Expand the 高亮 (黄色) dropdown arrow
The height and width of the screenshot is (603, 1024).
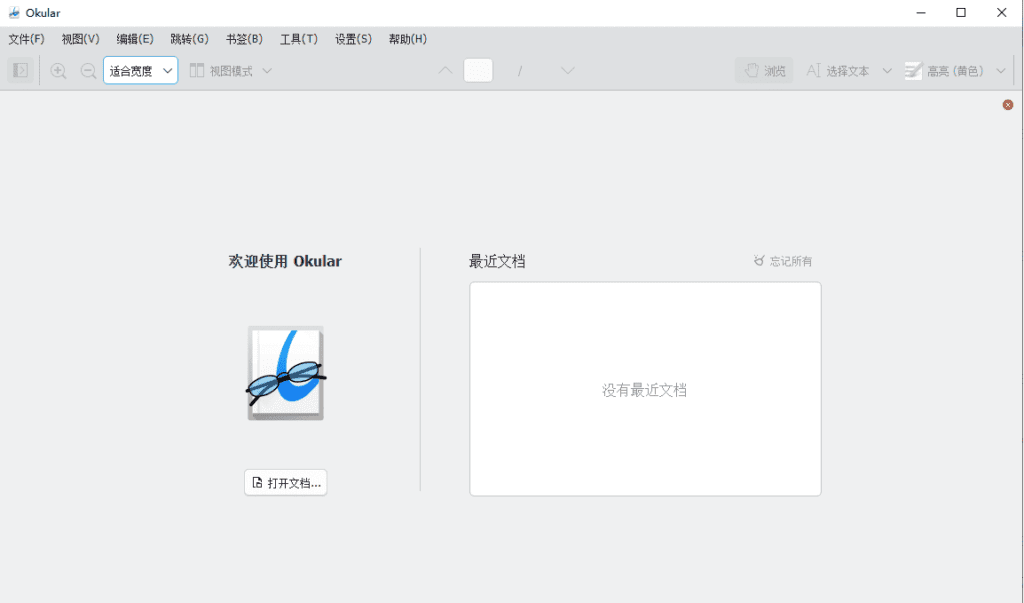pyautogui.click(x=1000, y=71)
